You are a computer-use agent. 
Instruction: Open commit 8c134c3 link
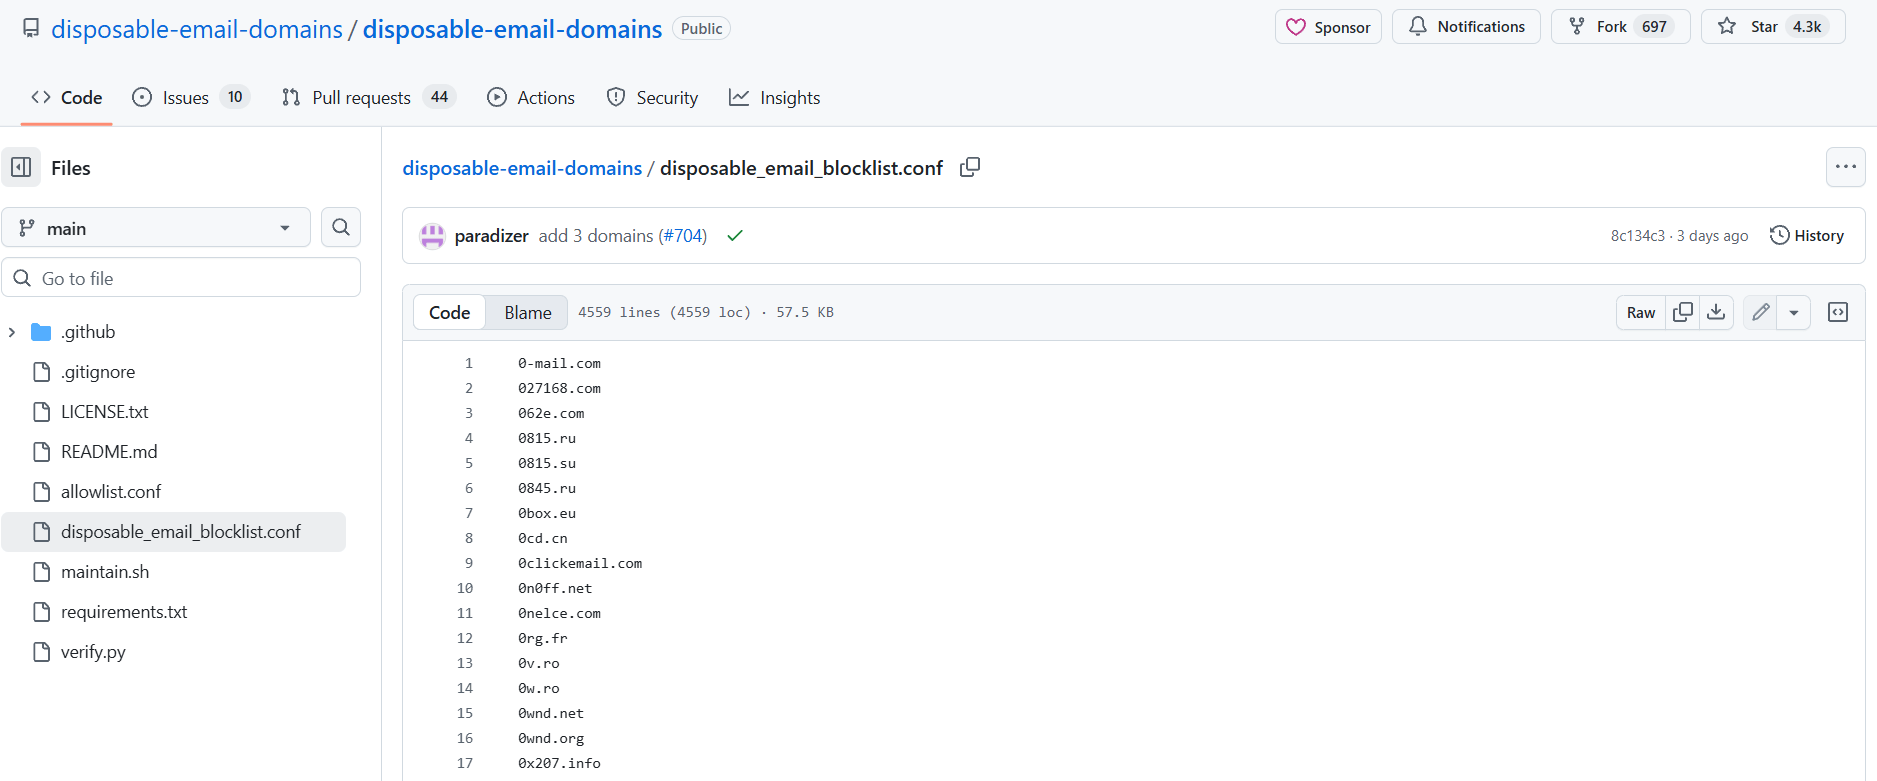(1637, 236)
